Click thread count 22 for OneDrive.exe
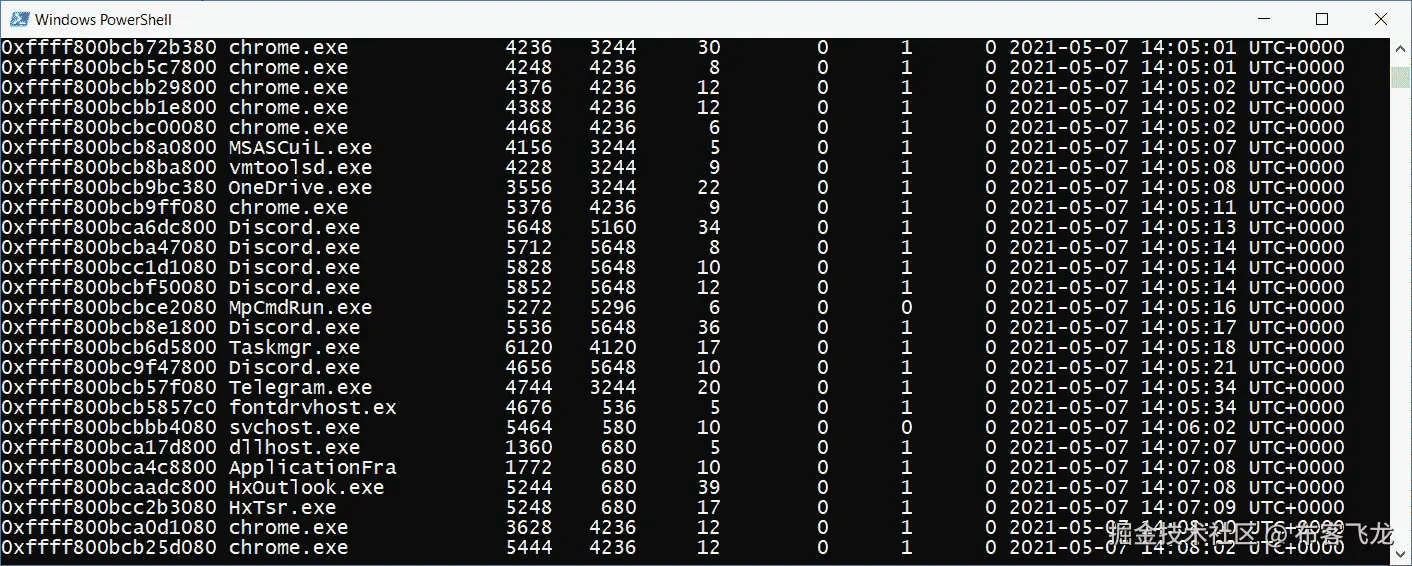1412x566 pixels. [708, 187]
